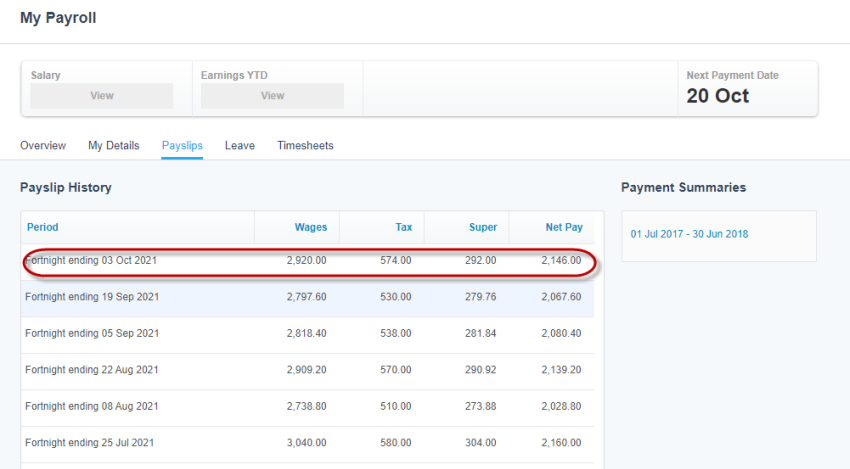Open payment summary 01 Jul 2017 - 30 Jun 2018
The height and width of the screenshot is (469, 850).
point(689,234)
